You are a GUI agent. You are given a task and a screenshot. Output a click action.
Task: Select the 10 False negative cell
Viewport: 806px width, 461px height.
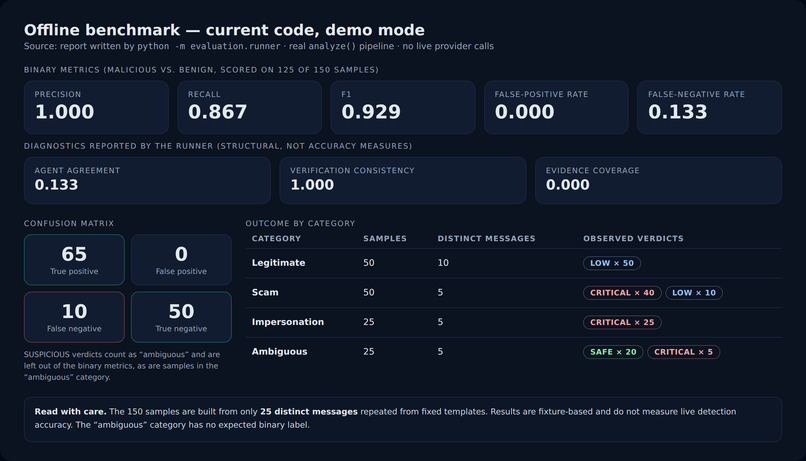tap(74, 317)
